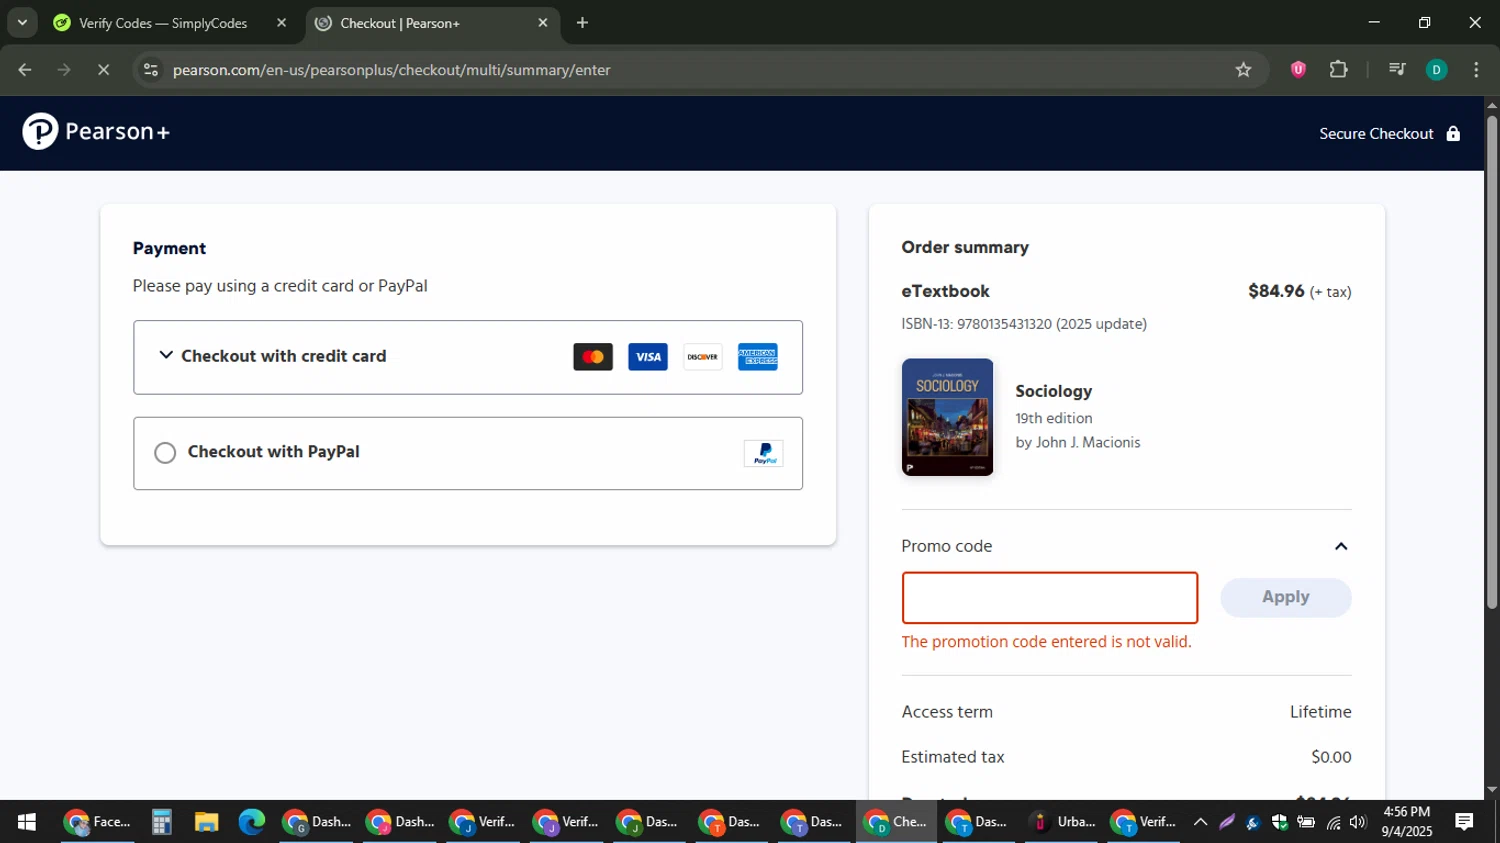Open the Urba... taskbar app
This screenshot has height=843, width=1500.
pos(1064,822)
